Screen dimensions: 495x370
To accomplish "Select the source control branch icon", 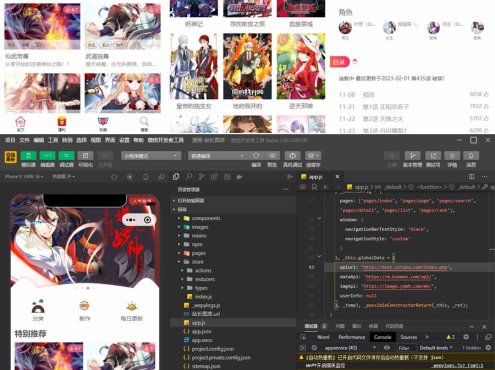I will pos(201,177).
